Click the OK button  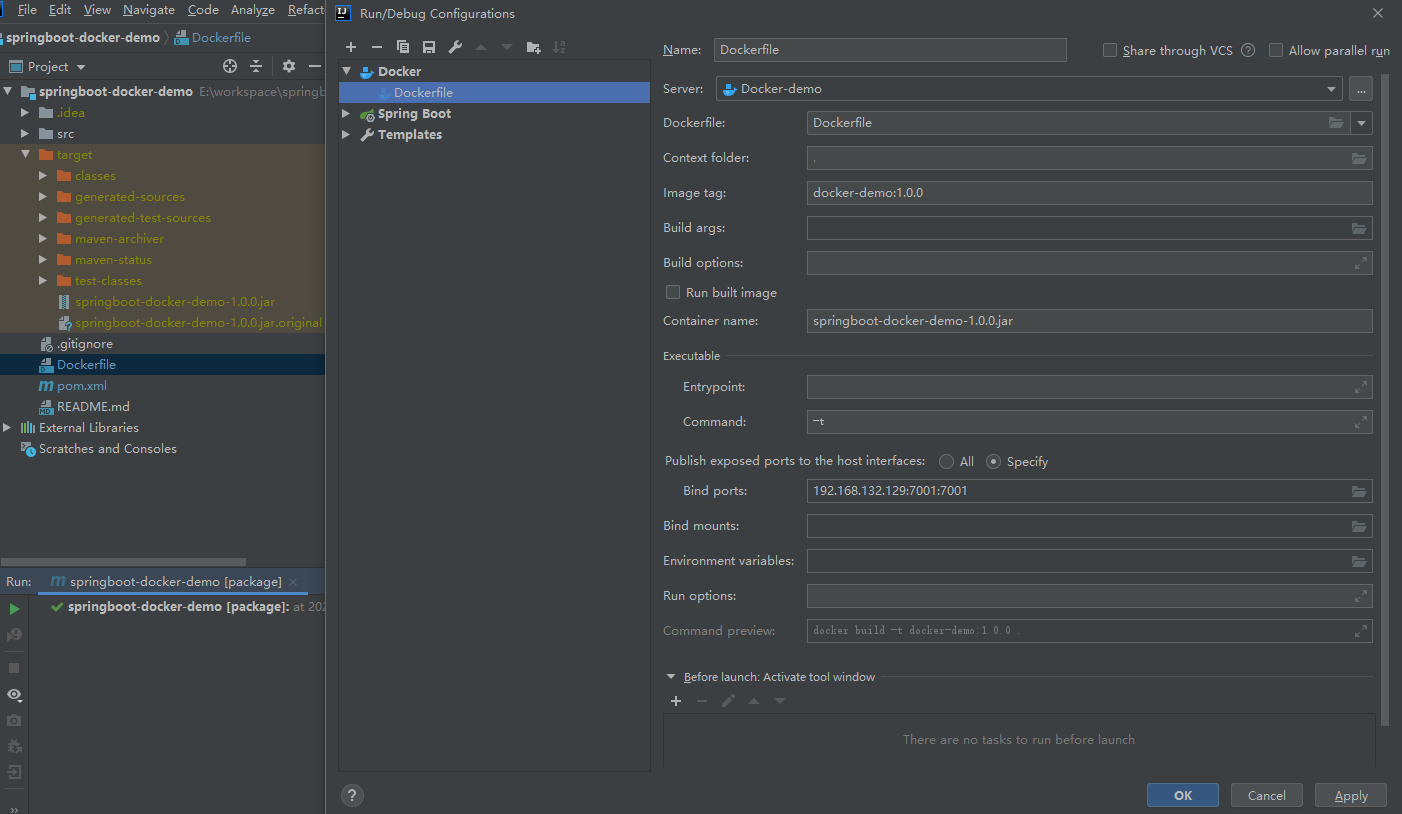click(1182, 795)
